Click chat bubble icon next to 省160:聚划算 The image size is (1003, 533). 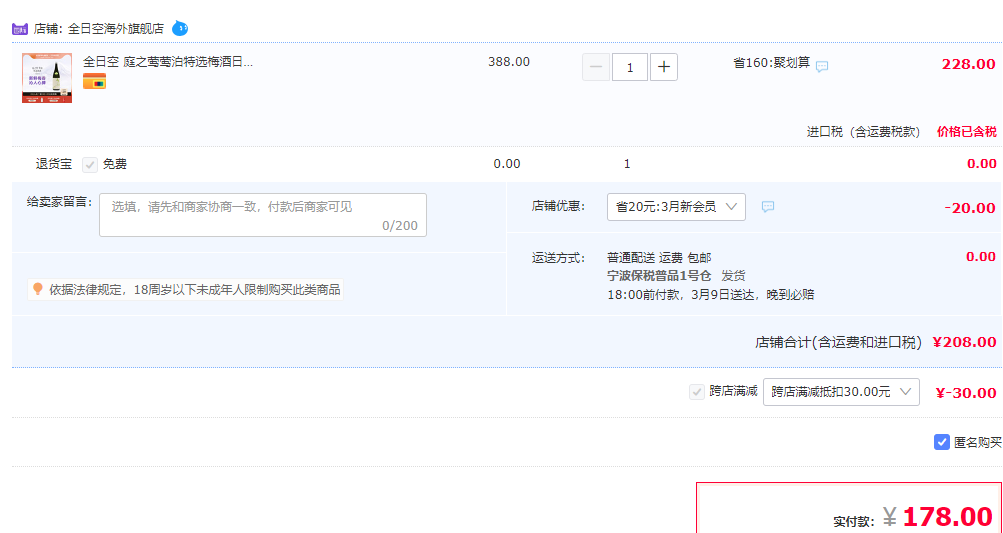(822, 66)
